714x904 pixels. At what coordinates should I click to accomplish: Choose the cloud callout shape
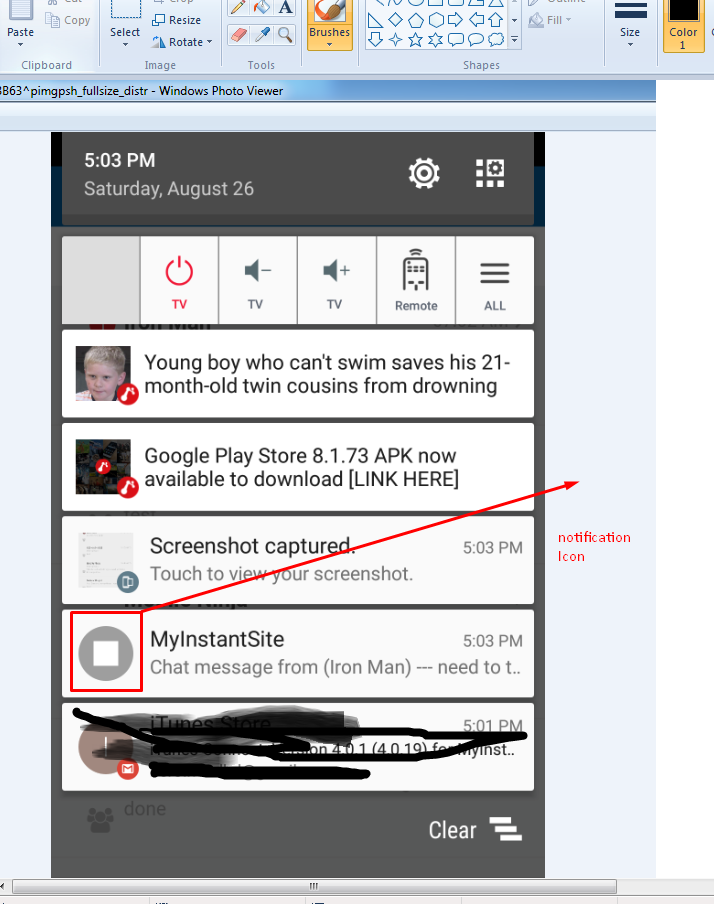click(x=495, y=40)
